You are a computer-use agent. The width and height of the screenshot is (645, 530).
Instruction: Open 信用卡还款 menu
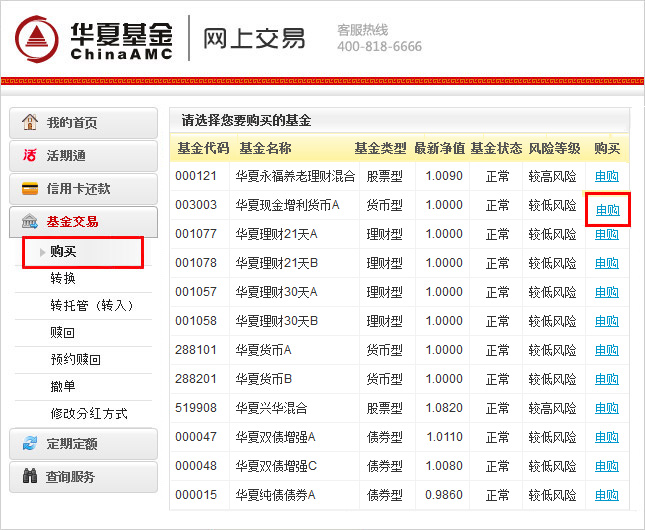click(x=84, y=189)
